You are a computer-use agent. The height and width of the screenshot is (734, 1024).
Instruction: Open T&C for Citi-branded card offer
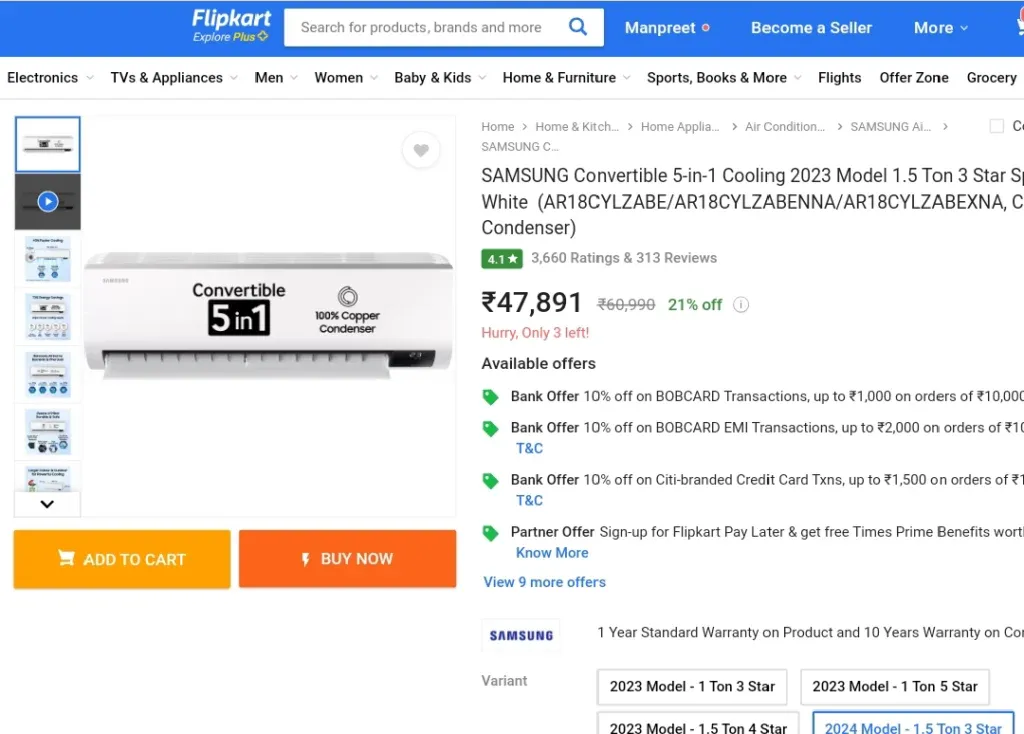[x=529, y=500]
